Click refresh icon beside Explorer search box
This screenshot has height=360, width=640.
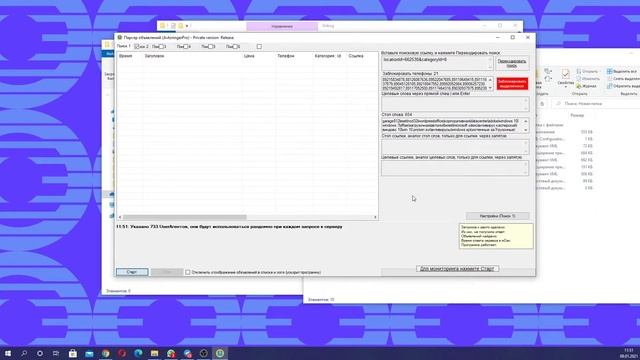tap(542, 104)
